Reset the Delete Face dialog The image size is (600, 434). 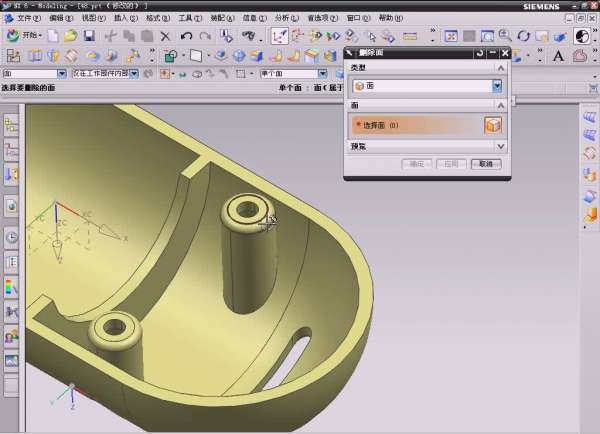pyautogui.click(x=480, y=52)
